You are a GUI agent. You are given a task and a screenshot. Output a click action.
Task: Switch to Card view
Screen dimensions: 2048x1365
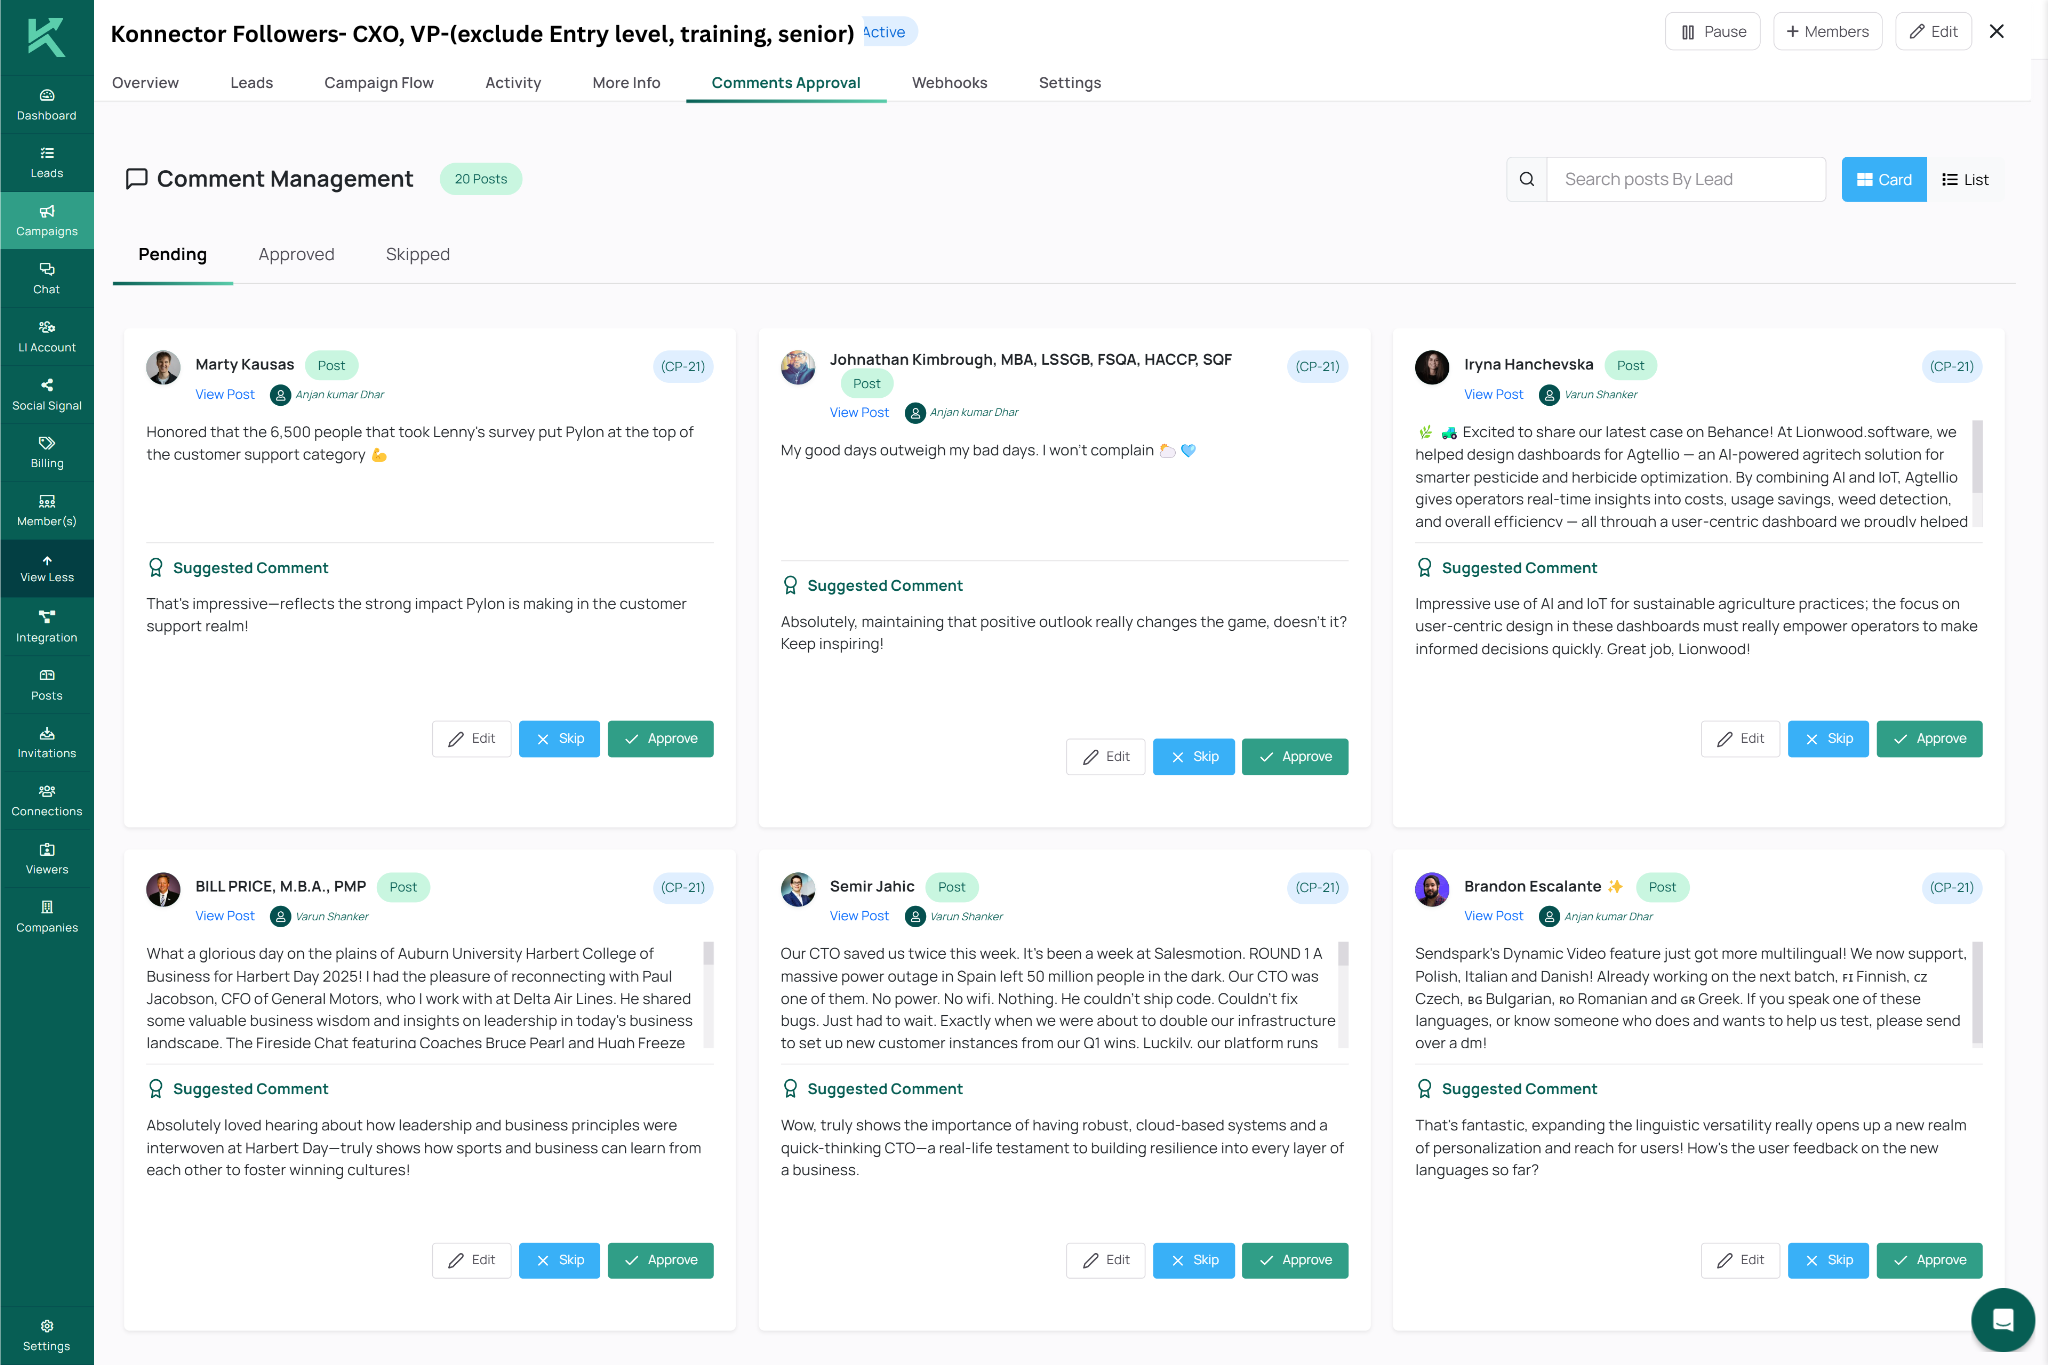tap(1884, 180)
